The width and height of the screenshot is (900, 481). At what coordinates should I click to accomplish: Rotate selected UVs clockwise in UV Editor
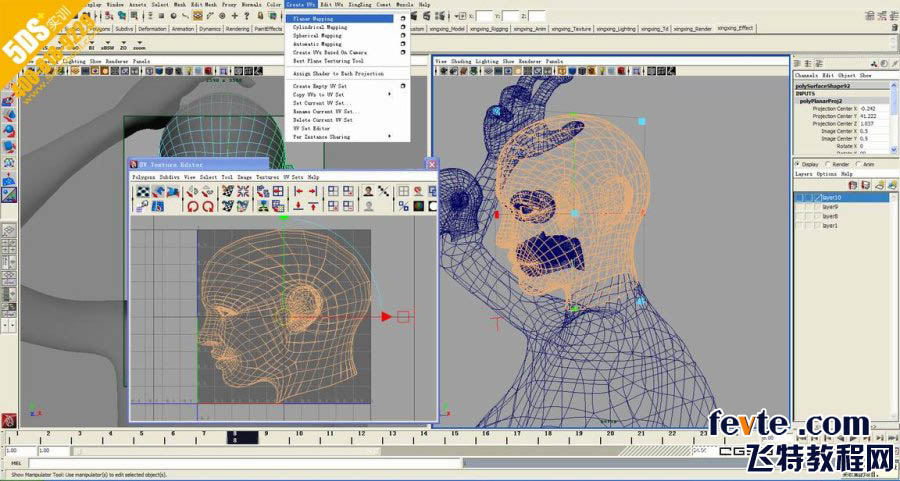(208, 205)
